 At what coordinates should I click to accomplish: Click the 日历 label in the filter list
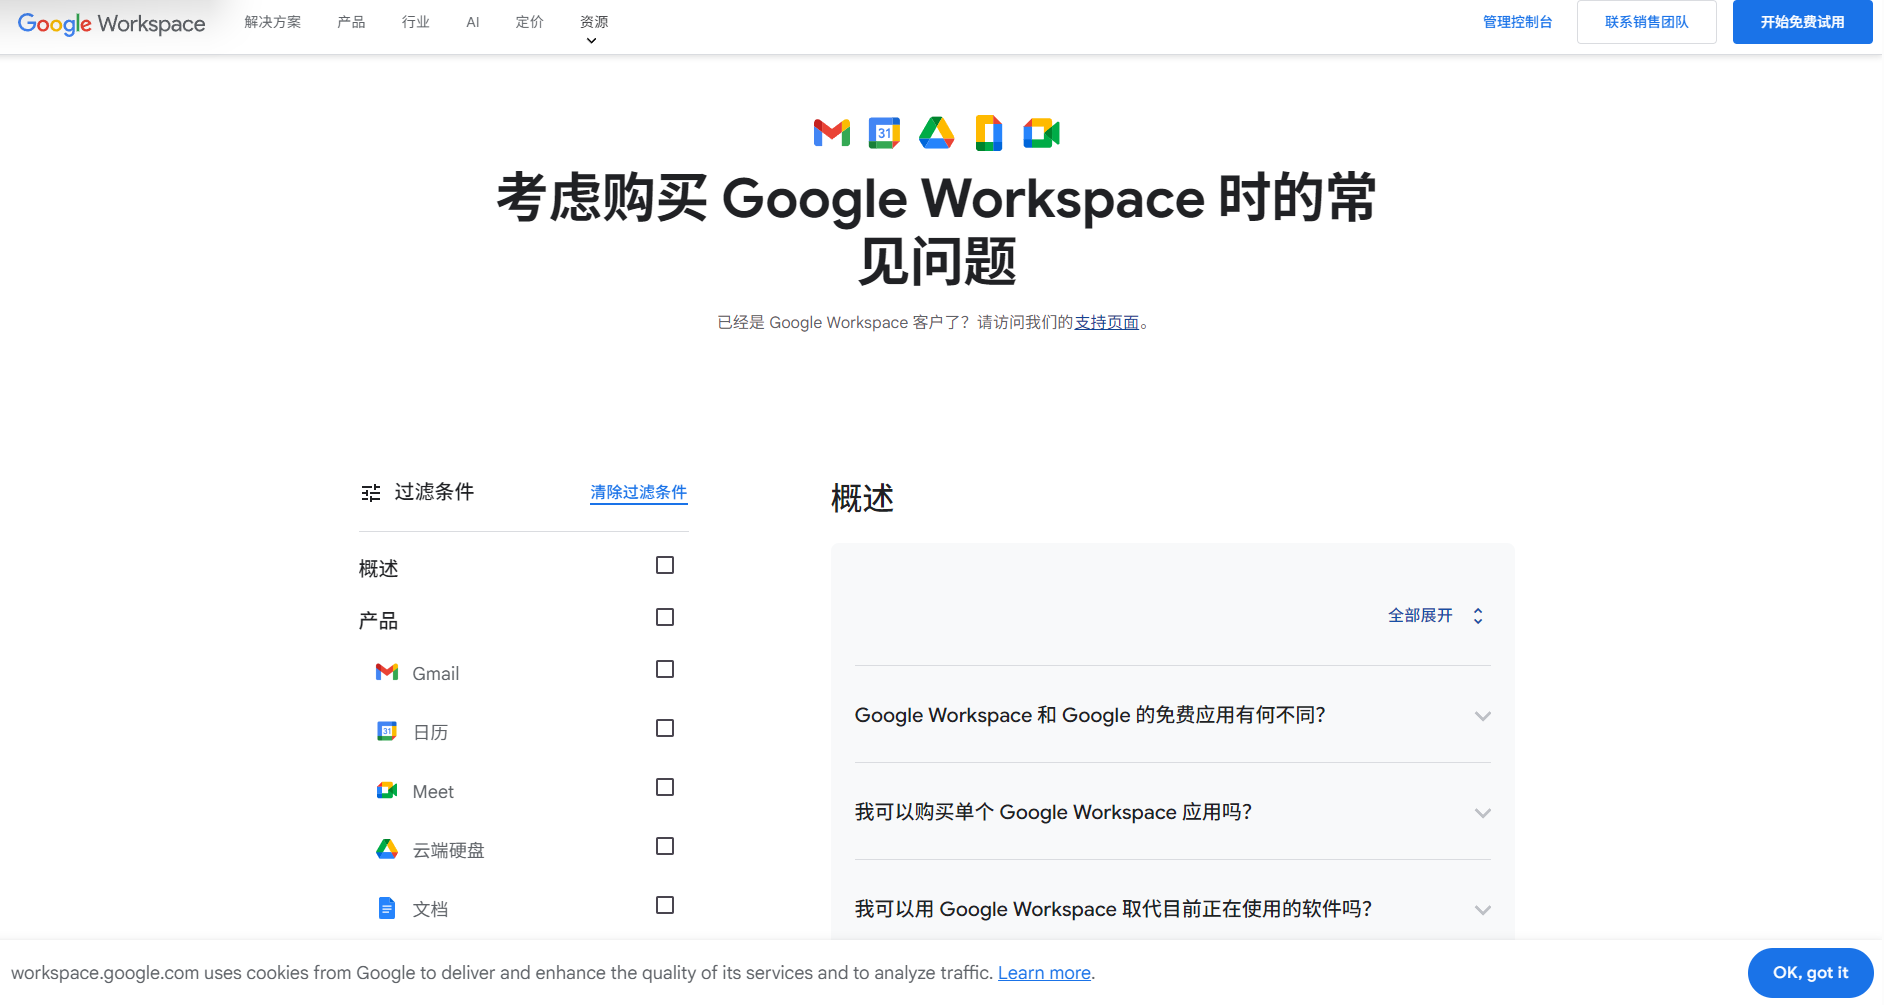[x=431, y=732]
